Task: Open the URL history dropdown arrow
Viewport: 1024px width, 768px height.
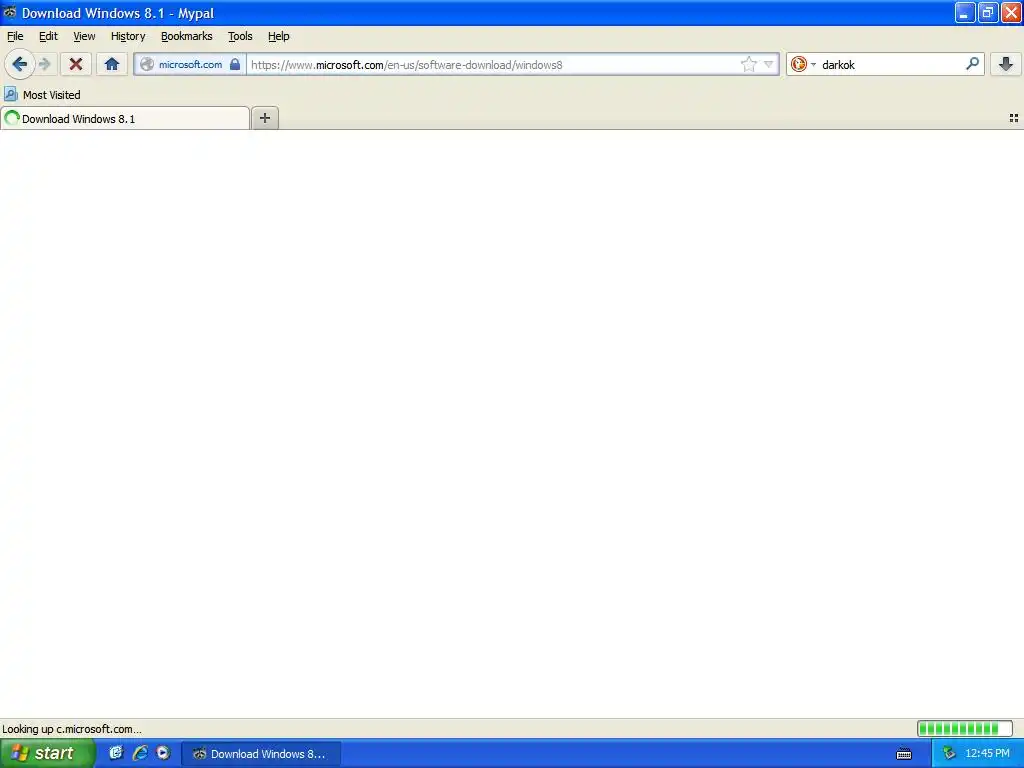Action: point(769,64)
